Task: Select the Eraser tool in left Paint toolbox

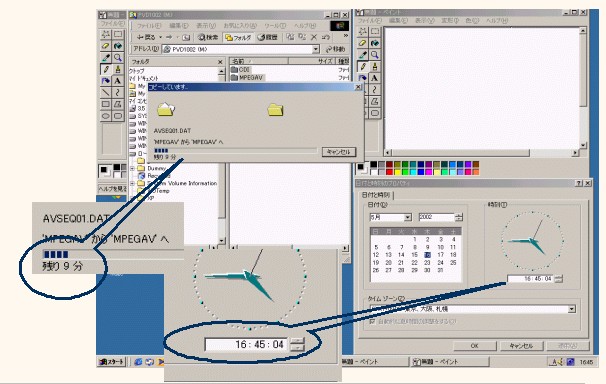Action: [x=106, y=46]
